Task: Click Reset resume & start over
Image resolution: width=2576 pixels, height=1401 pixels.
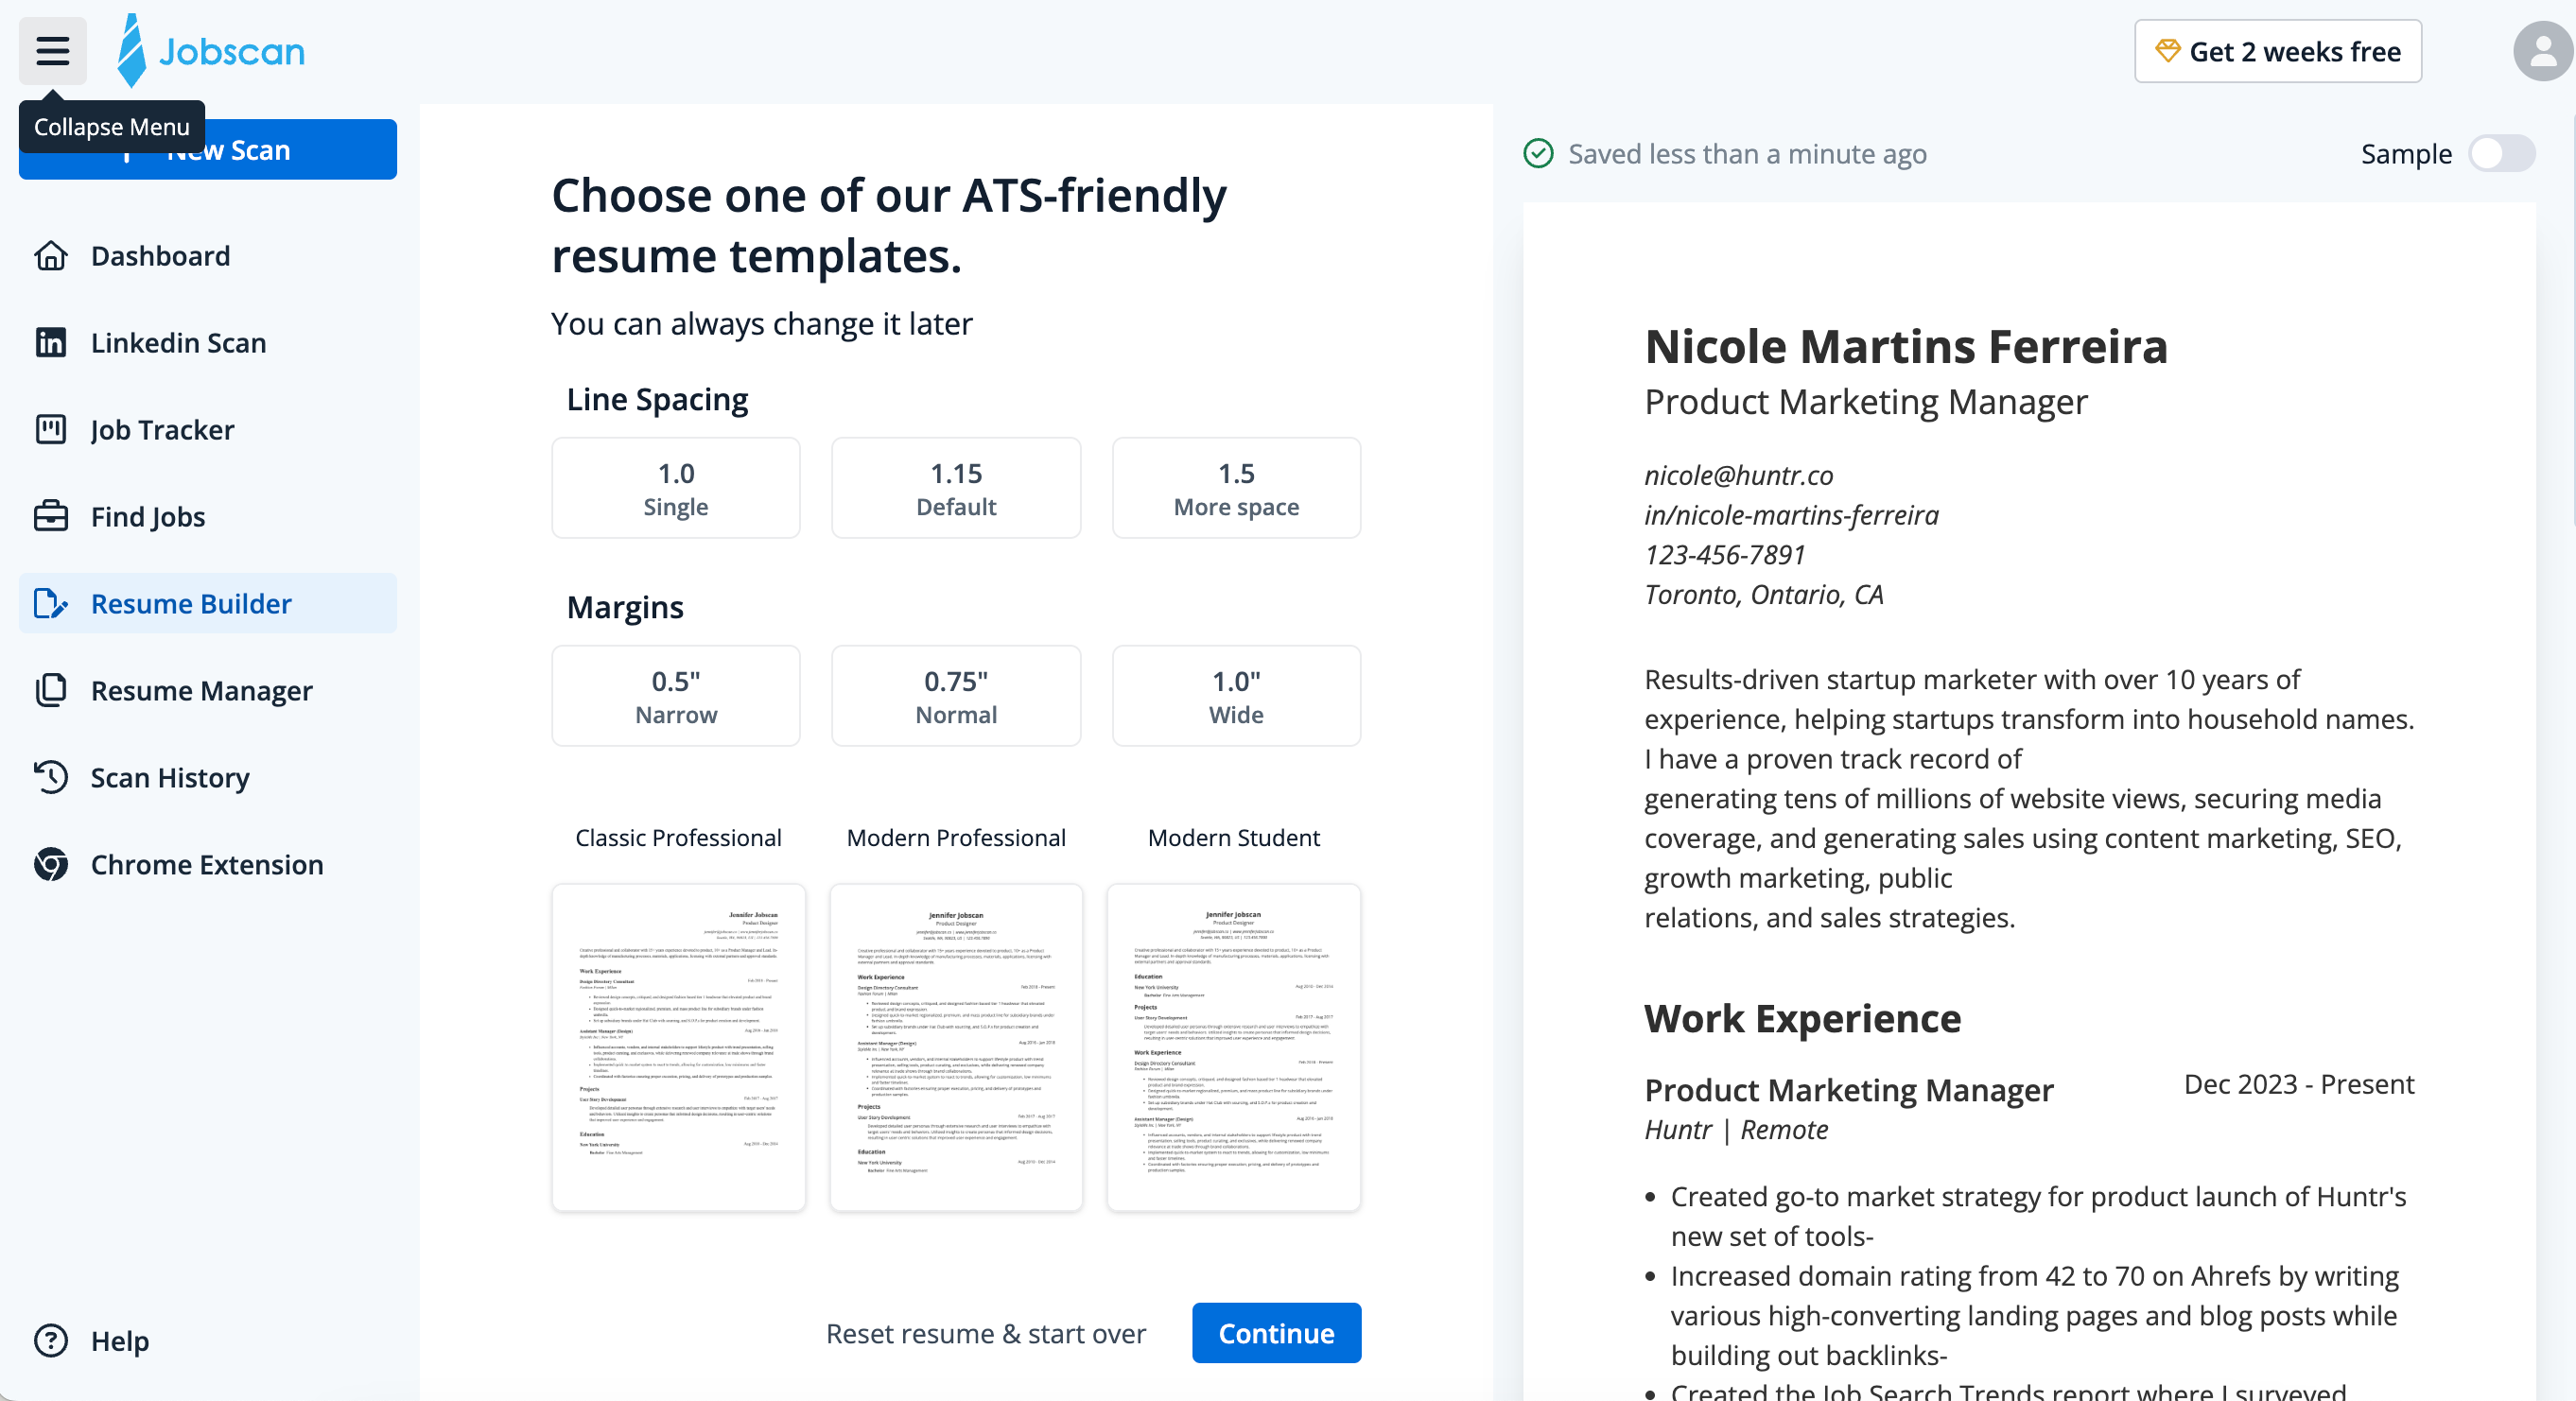Action: tap(985, 1334)
